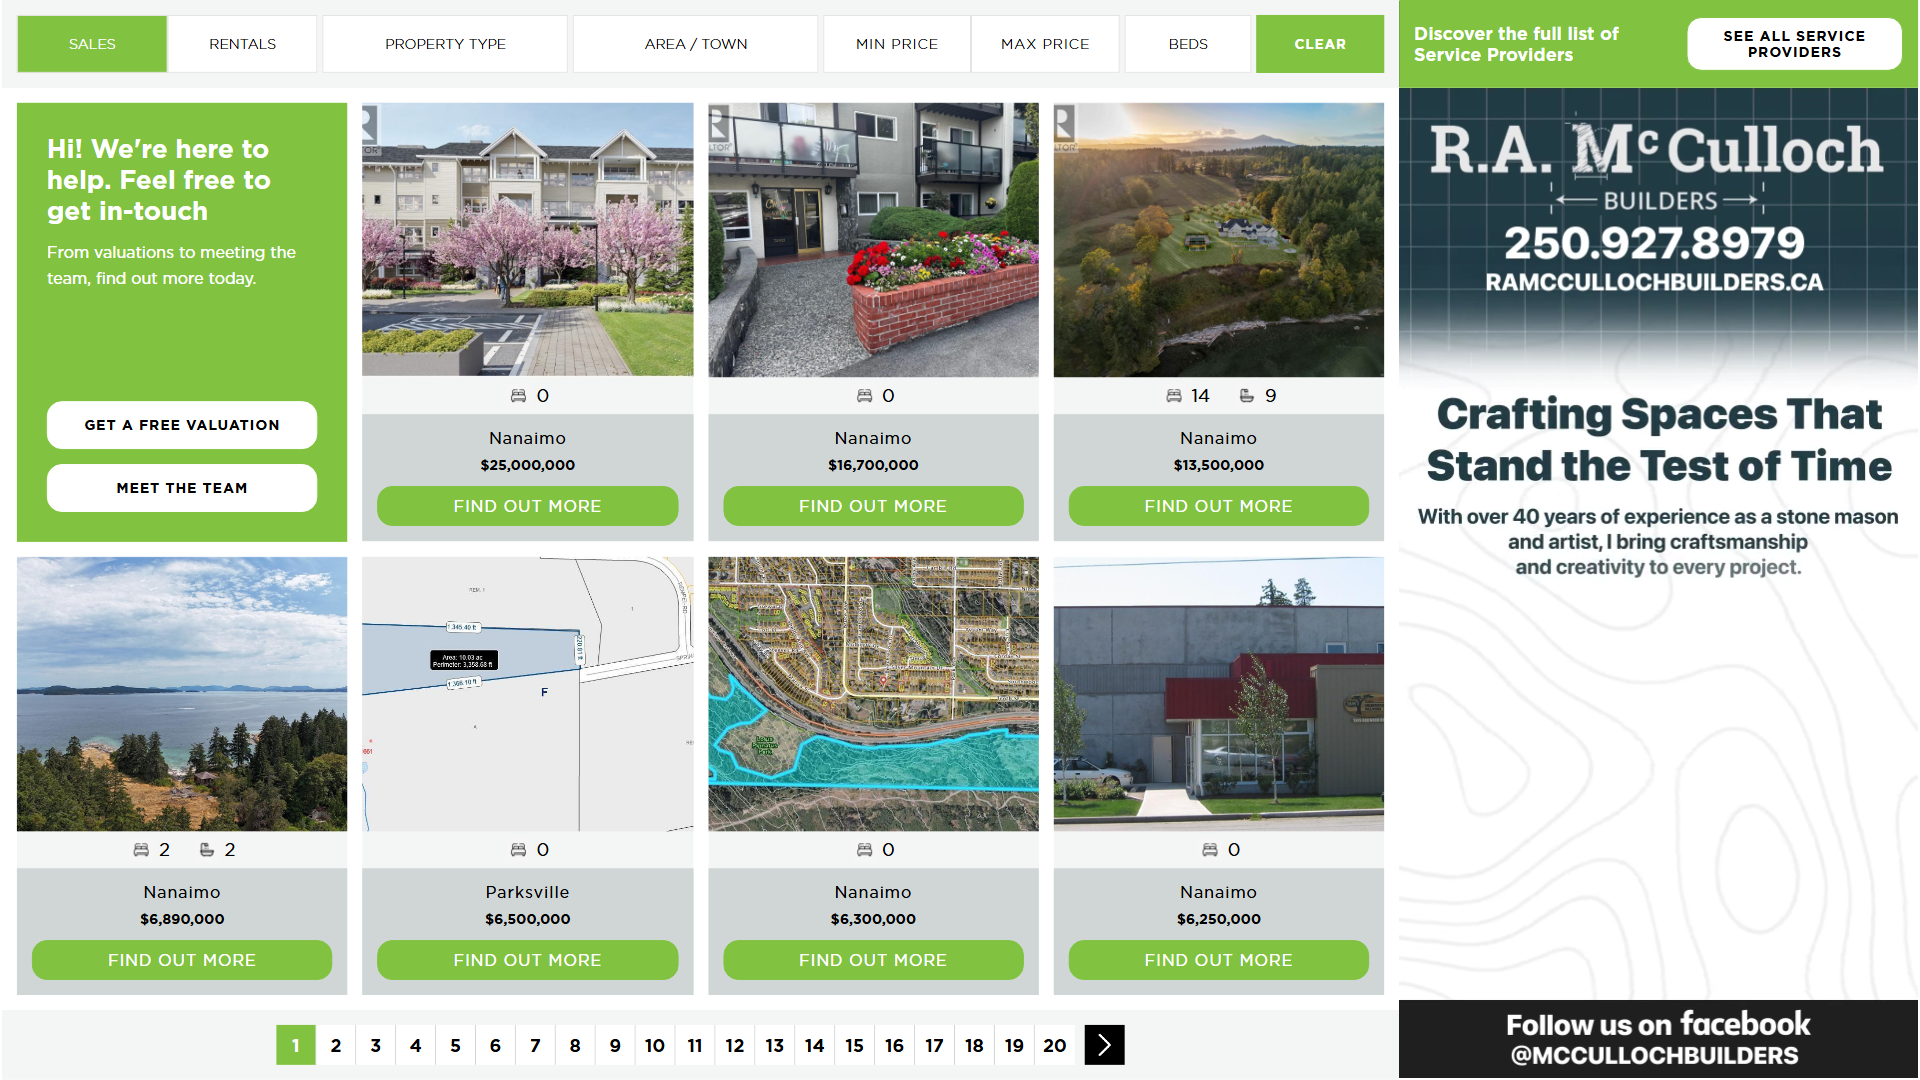Click bed icon on $13,500,000 Nanaimo listing
The image size is (1920, 1080).
tap(1174, 396)
